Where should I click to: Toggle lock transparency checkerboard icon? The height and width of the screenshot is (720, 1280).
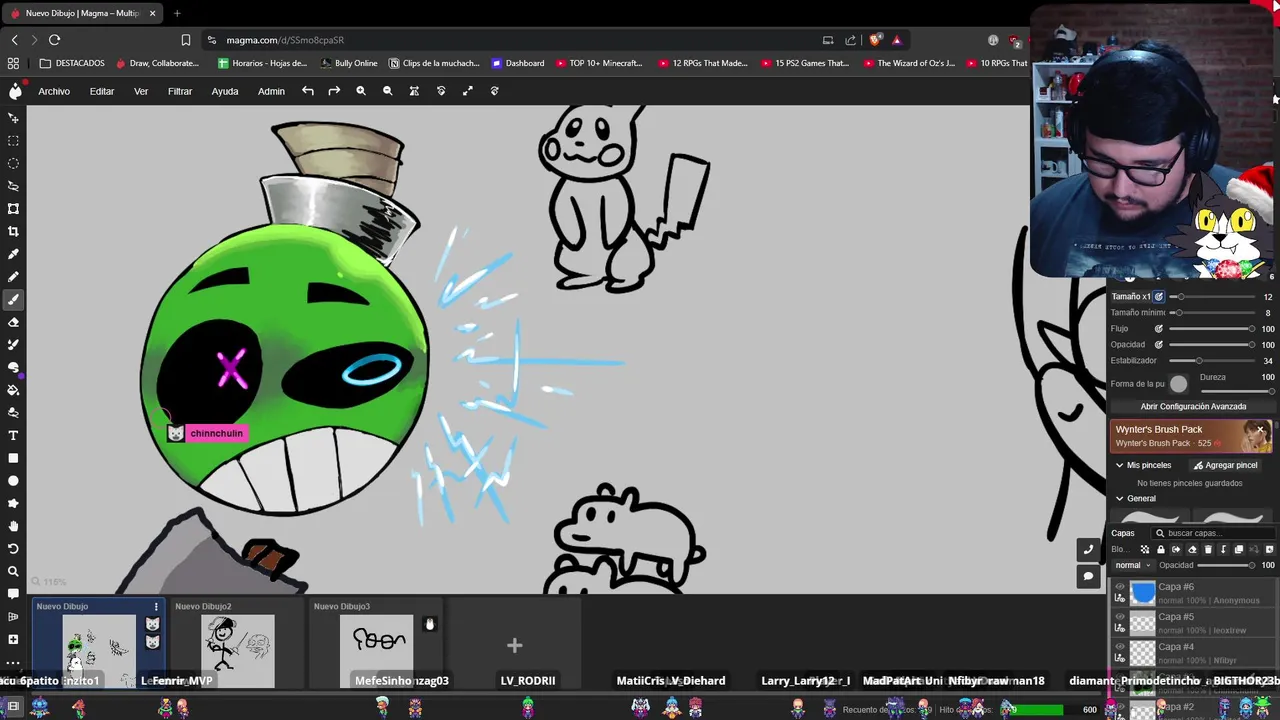(x=1145, y=549)
